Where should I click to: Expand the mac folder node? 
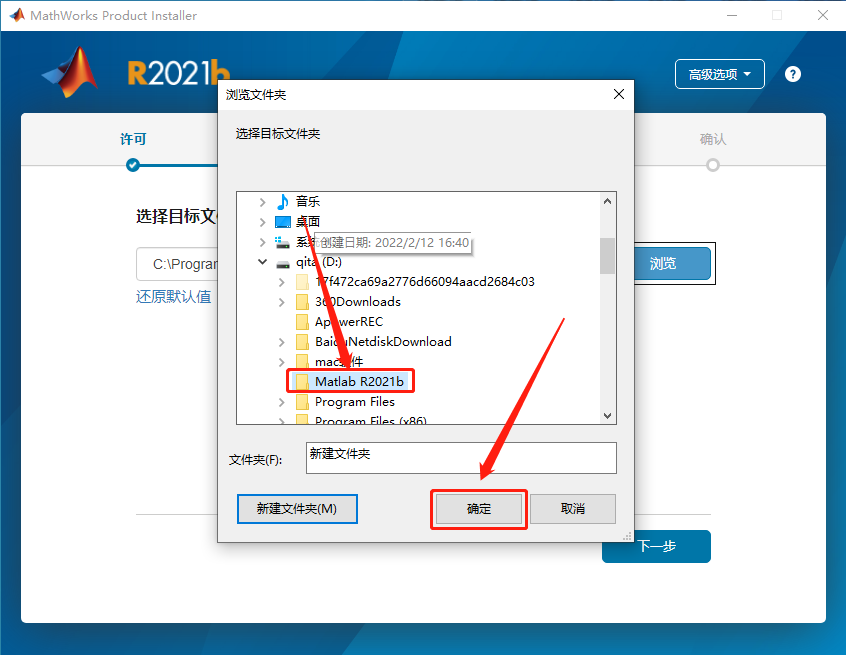[x=282, y=362]
